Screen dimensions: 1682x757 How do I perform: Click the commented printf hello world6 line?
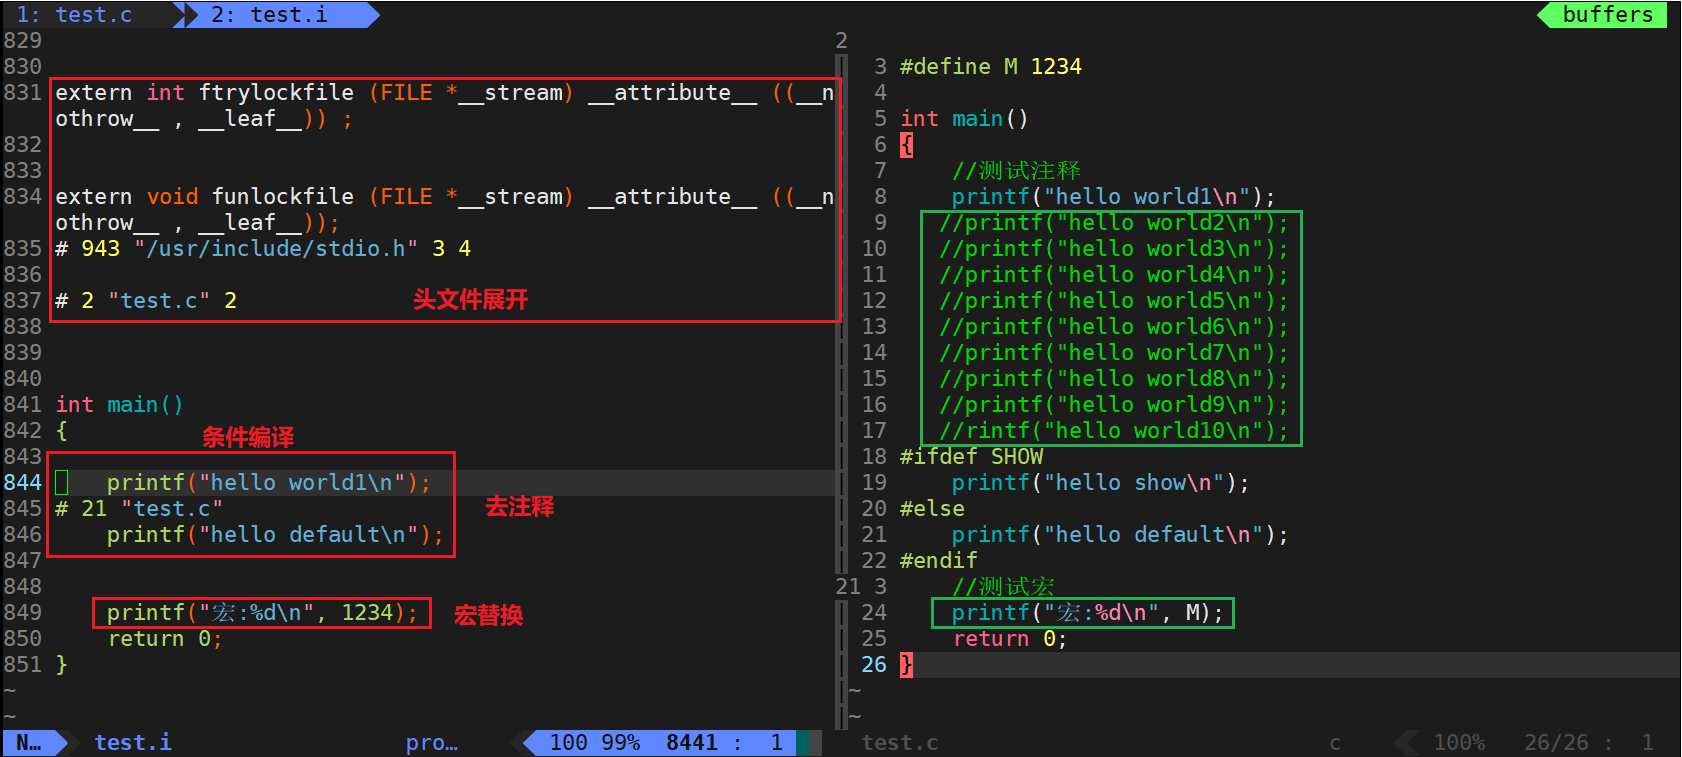coord(1114,327)
